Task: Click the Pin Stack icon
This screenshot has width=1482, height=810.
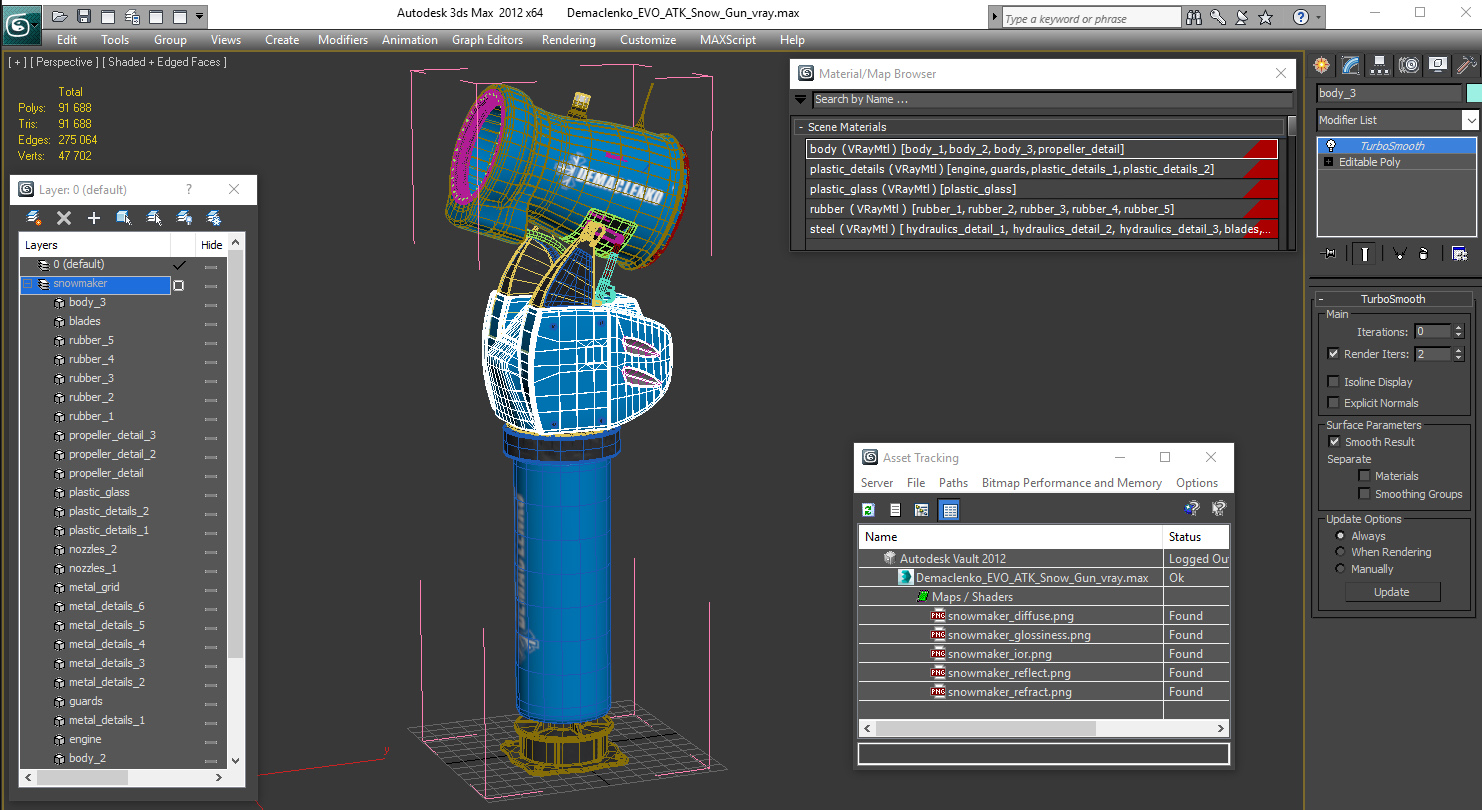Action: coord(1329,254)
